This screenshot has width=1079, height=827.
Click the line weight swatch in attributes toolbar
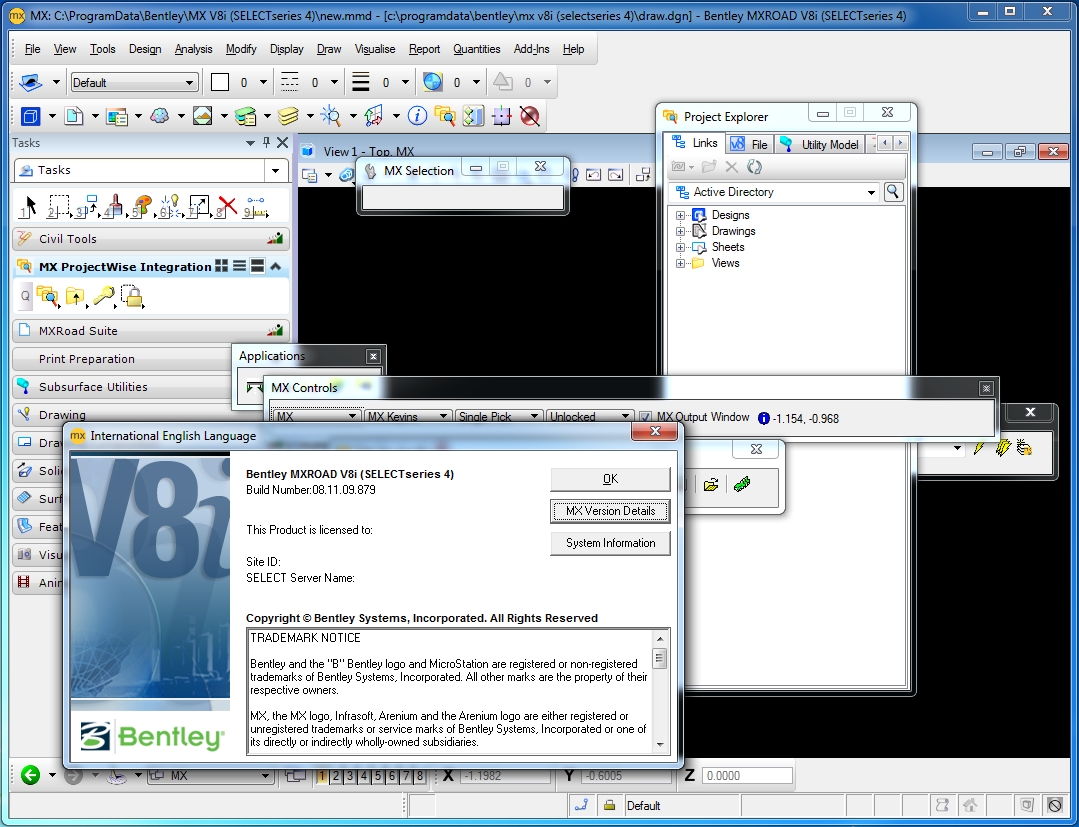click(361, 83)
